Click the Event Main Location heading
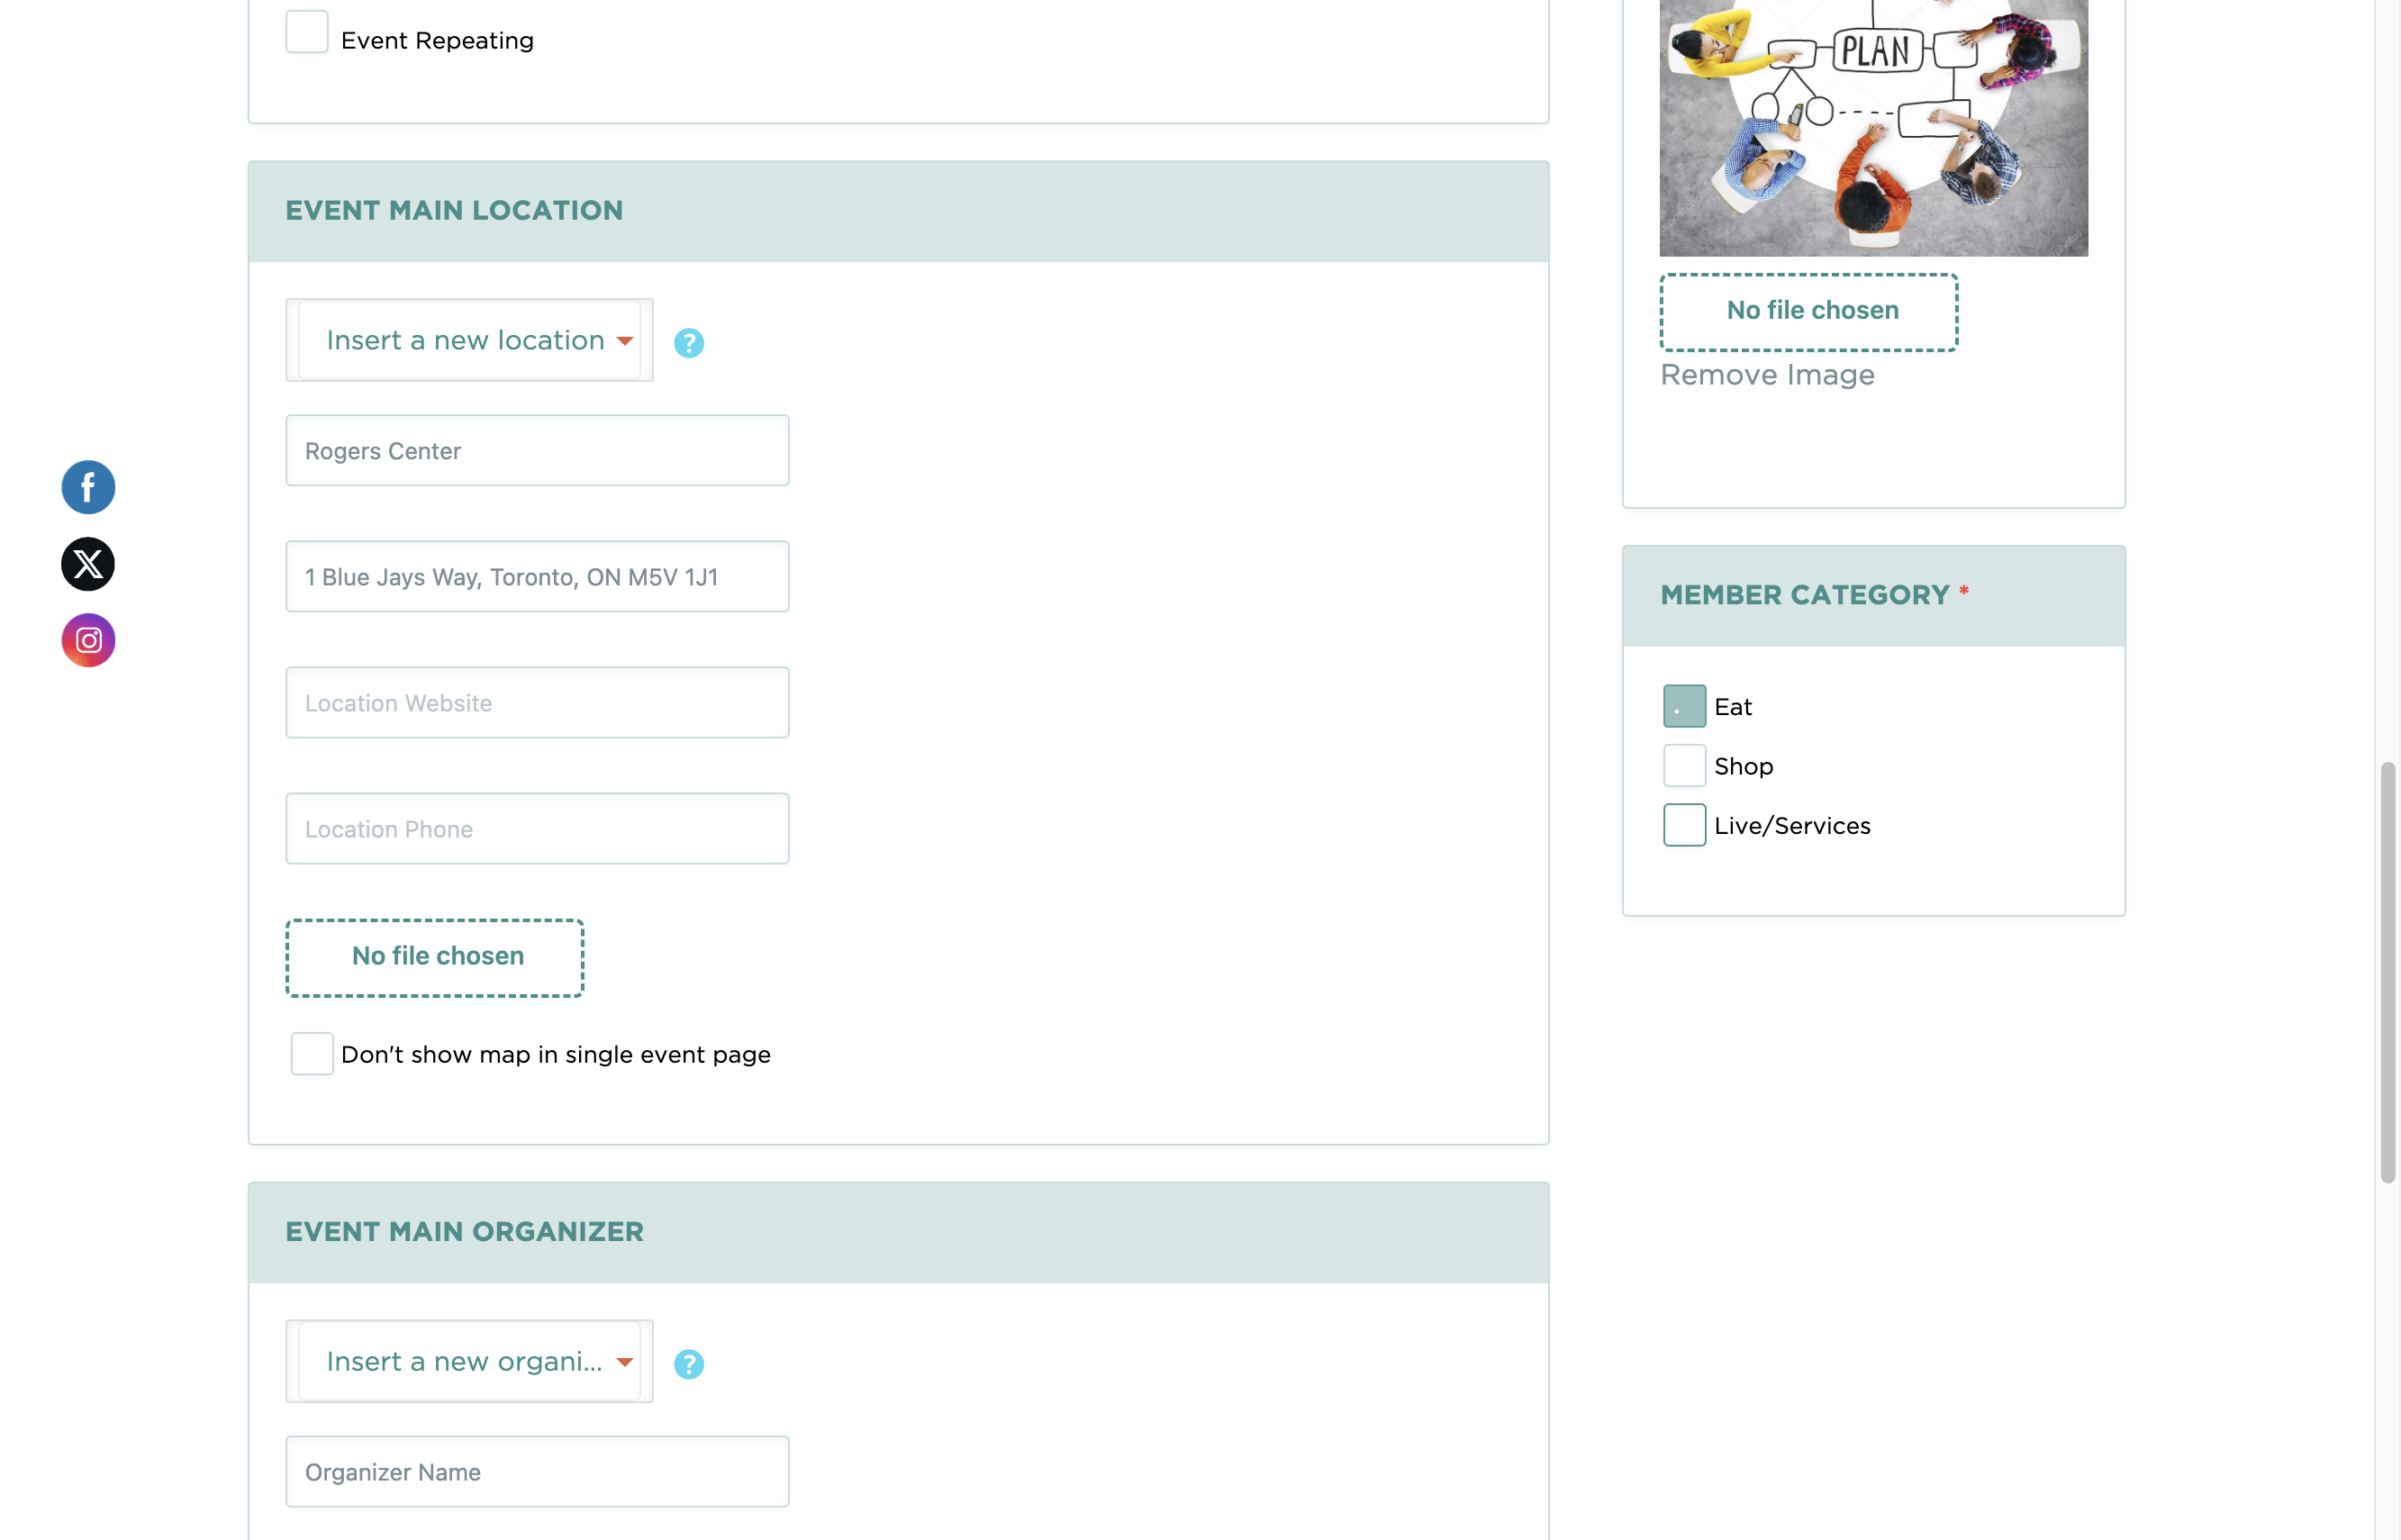 tap(454, 210)
